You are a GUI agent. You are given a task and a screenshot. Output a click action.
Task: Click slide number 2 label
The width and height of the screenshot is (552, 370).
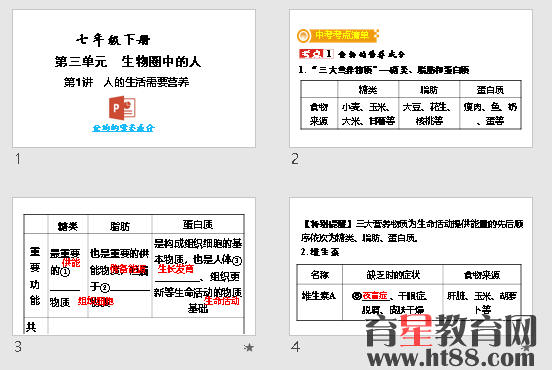(x=295, y=159)
